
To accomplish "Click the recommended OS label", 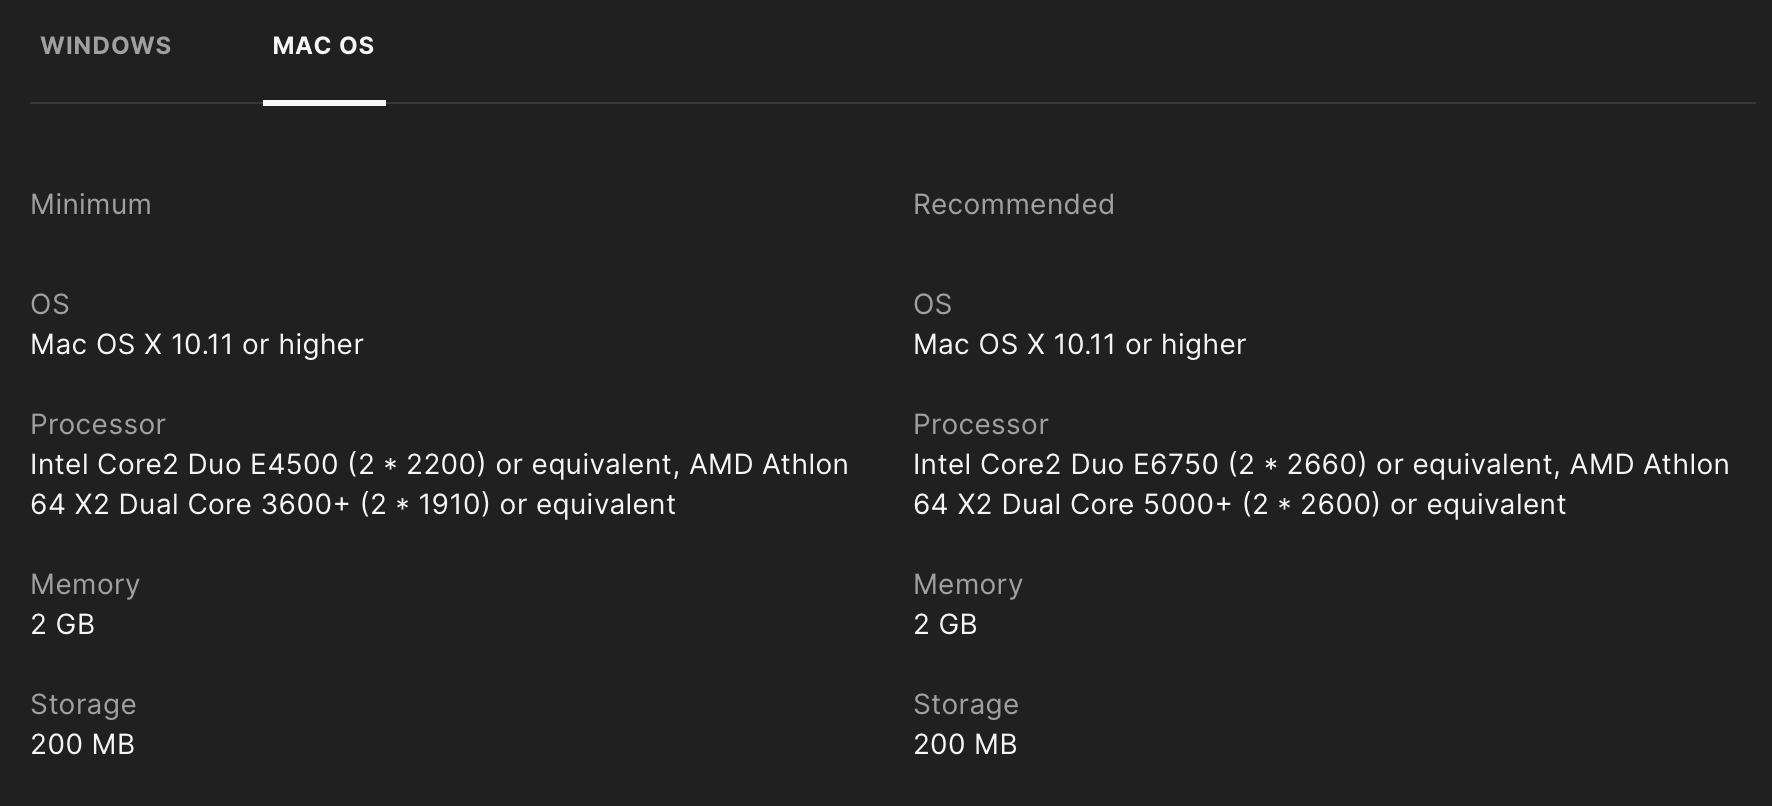I will point(933,304).
